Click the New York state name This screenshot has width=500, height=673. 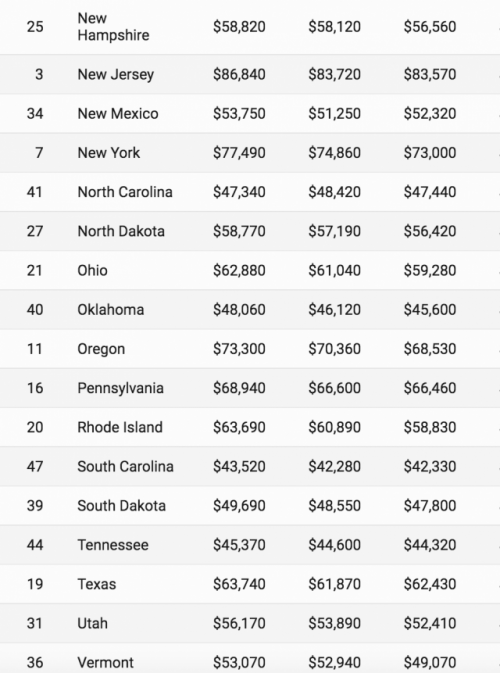point(109,153)
